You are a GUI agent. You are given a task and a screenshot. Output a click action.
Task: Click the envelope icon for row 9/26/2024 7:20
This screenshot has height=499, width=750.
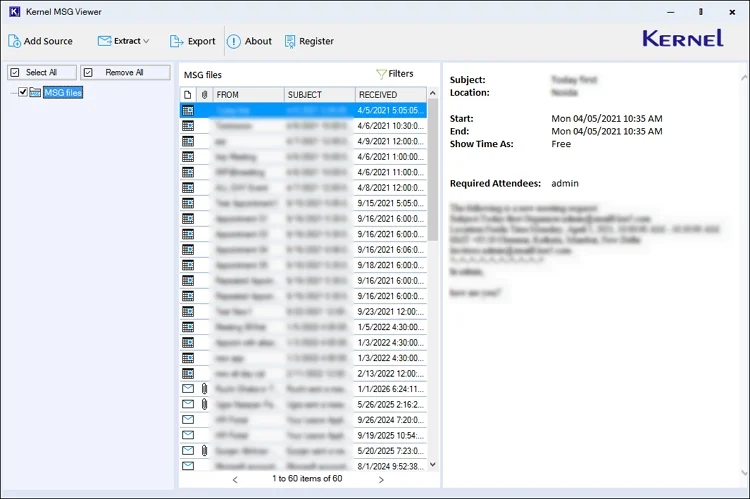(188, 420)
